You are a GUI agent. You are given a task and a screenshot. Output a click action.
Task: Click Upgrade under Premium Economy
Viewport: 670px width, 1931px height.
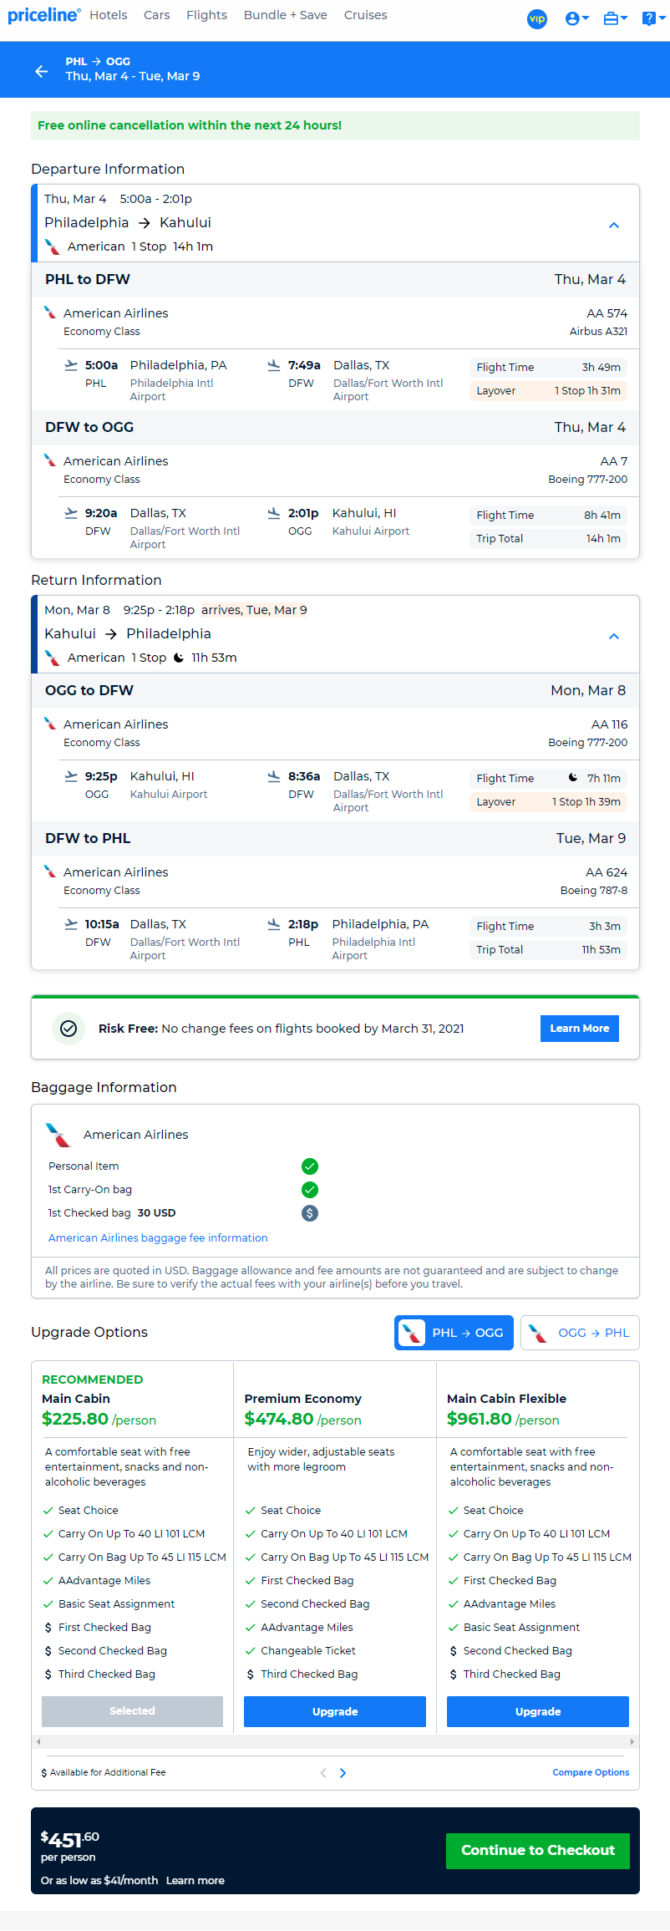click(335, 1711)
